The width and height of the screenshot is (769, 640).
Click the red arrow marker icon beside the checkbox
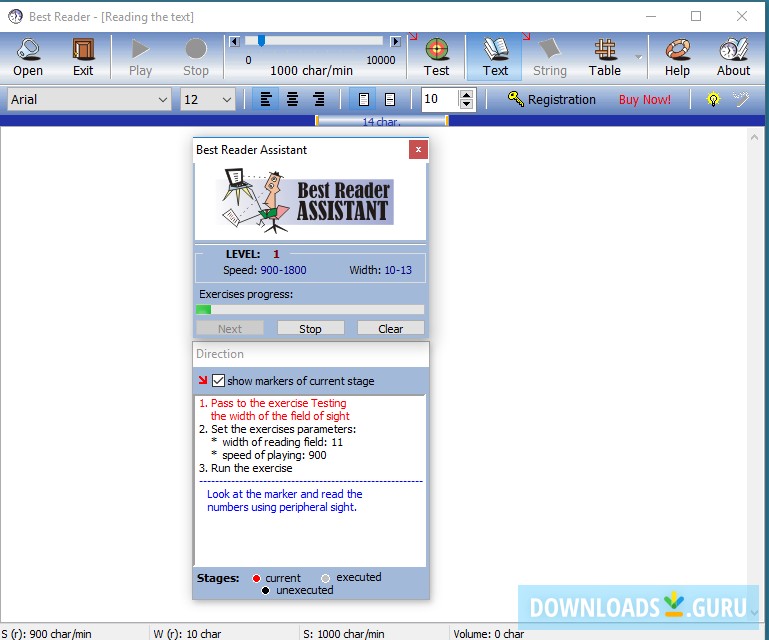(203, 380)
